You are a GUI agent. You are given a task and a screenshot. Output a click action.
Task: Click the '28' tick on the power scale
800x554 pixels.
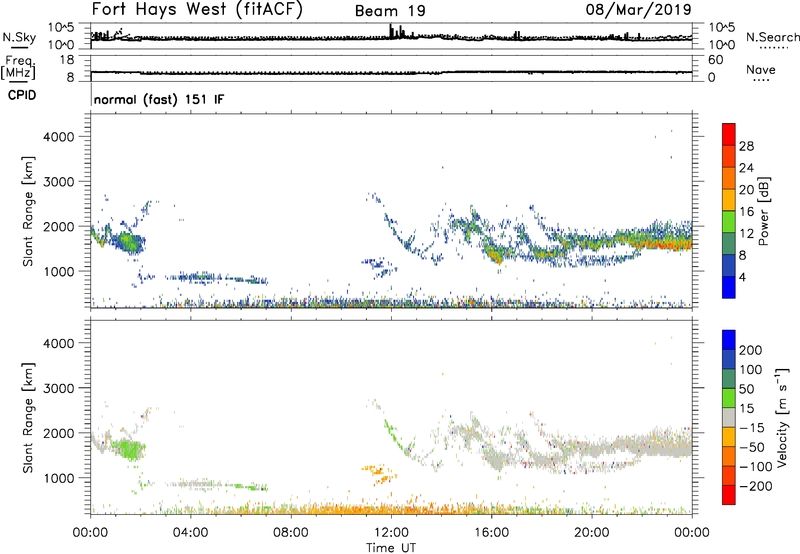click(x=746, y=146)
